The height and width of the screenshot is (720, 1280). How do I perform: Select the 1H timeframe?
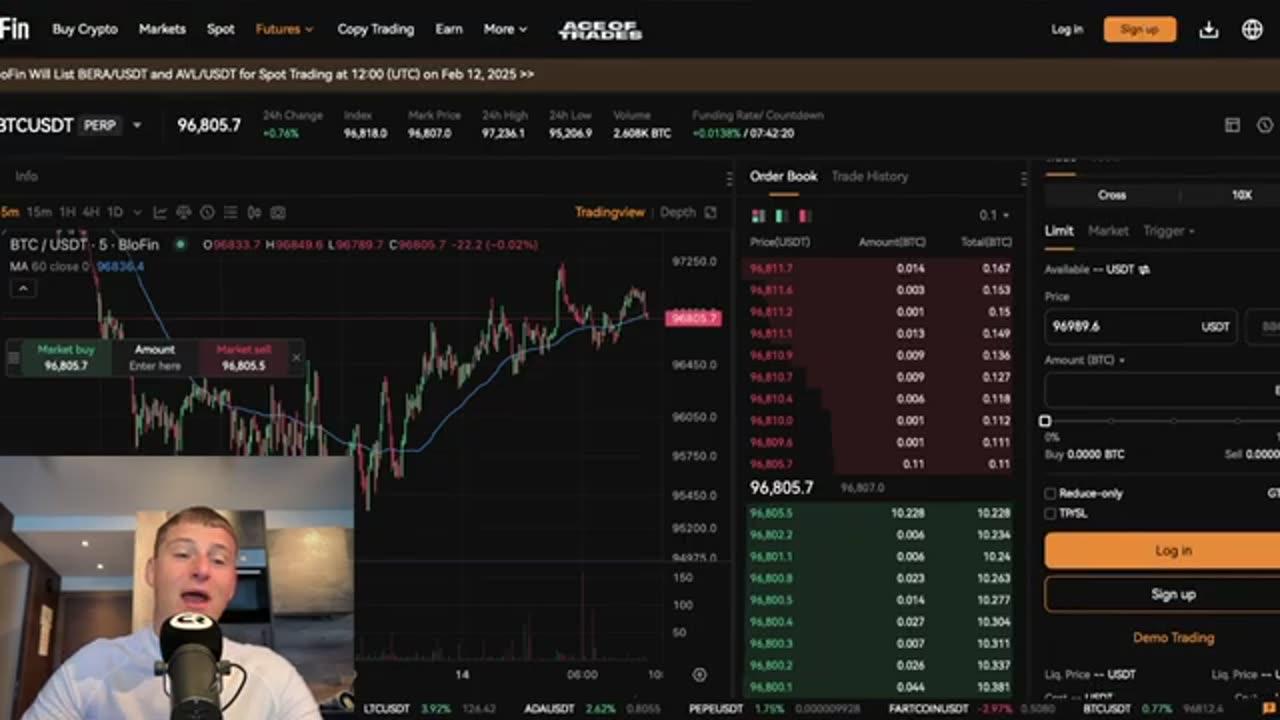tap(67, 212)
